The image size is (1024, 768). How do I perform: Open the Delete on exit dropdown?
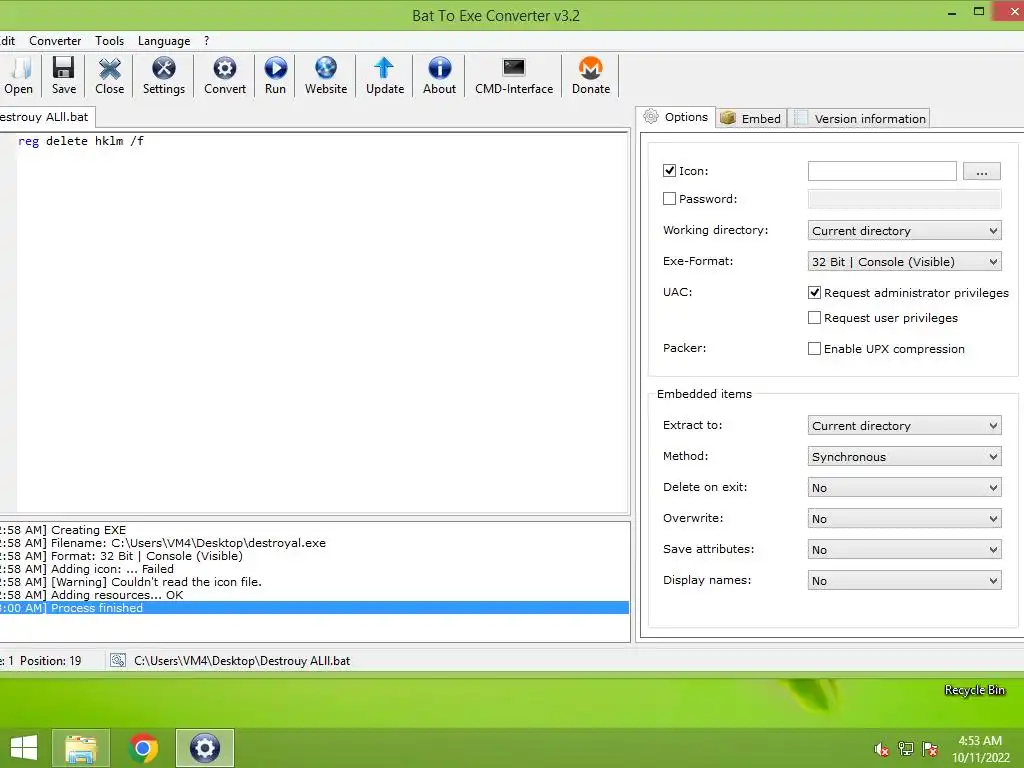tap(904, 488)
